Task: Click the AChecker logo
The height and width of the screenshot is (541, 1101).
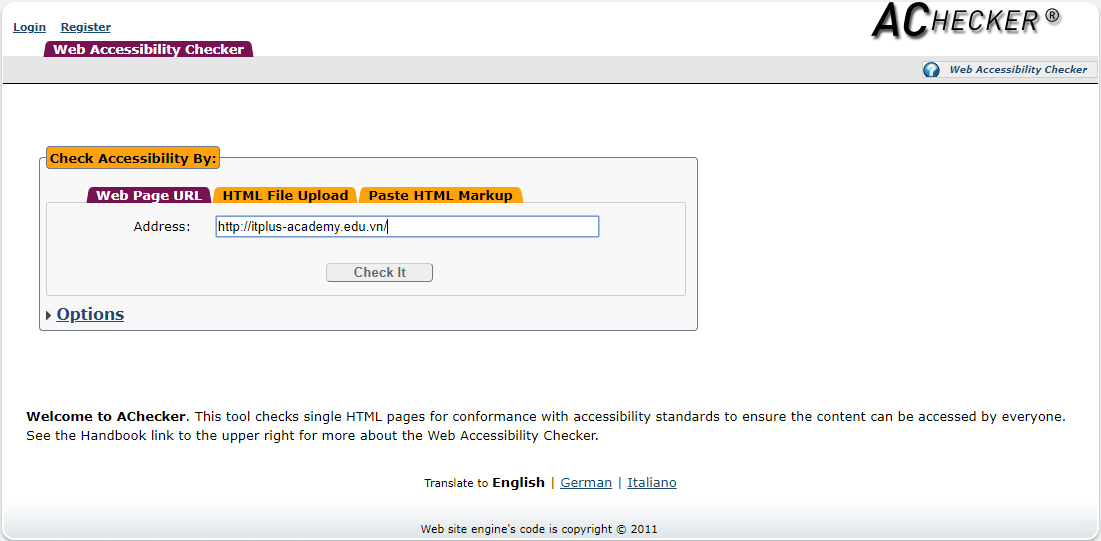Action: (965, 21)
